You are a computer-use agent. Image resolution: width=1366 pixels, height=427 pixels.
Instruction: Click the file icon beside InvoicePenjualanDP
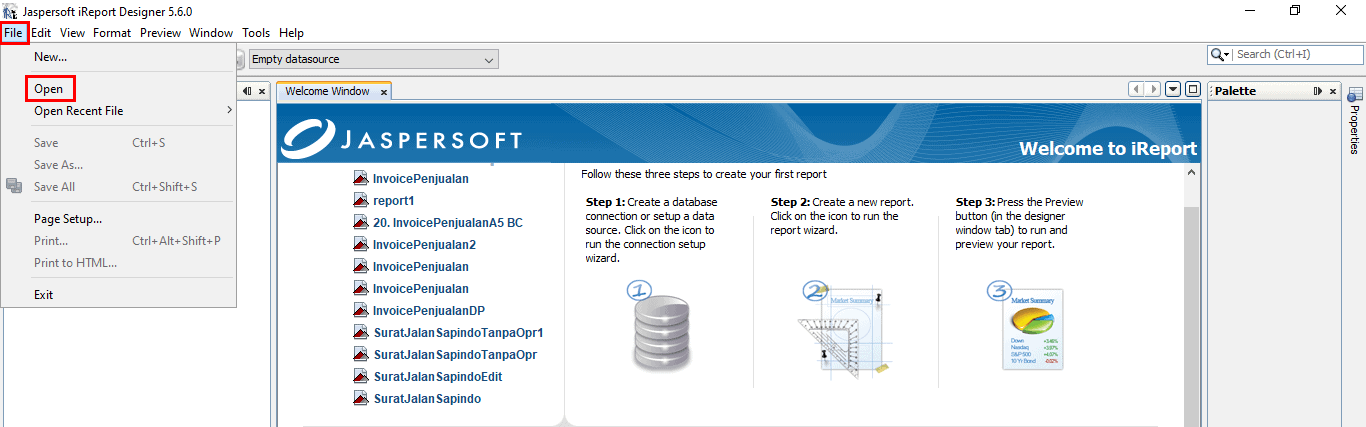[x=361, y=311]
